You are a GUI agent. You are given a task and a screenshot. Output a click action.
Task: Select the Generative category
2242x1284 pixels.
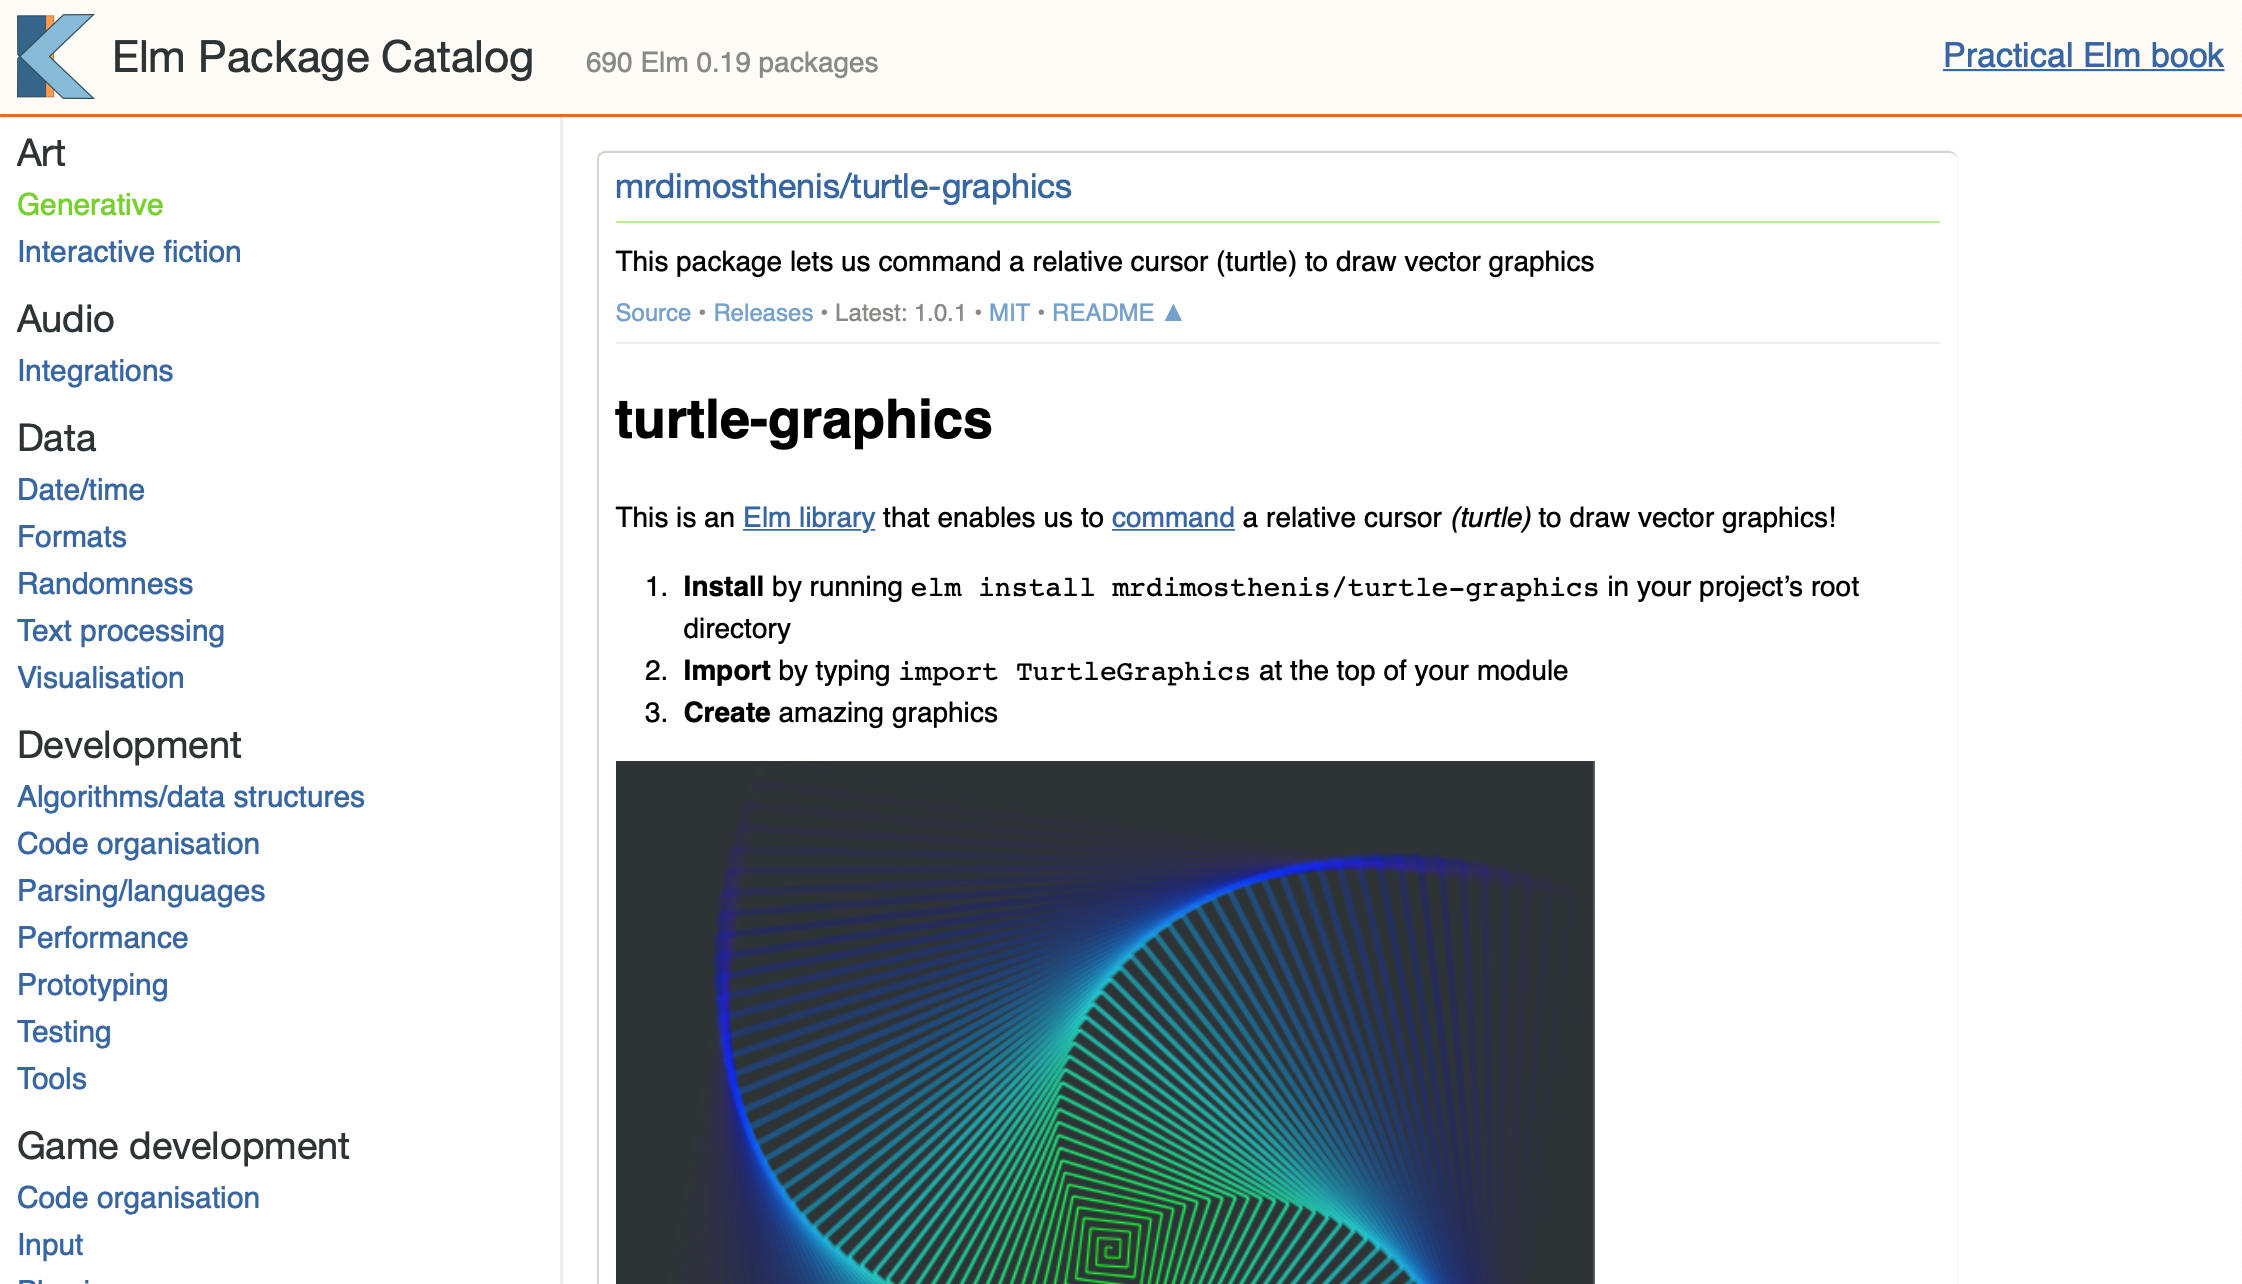[x=90, y=205]
